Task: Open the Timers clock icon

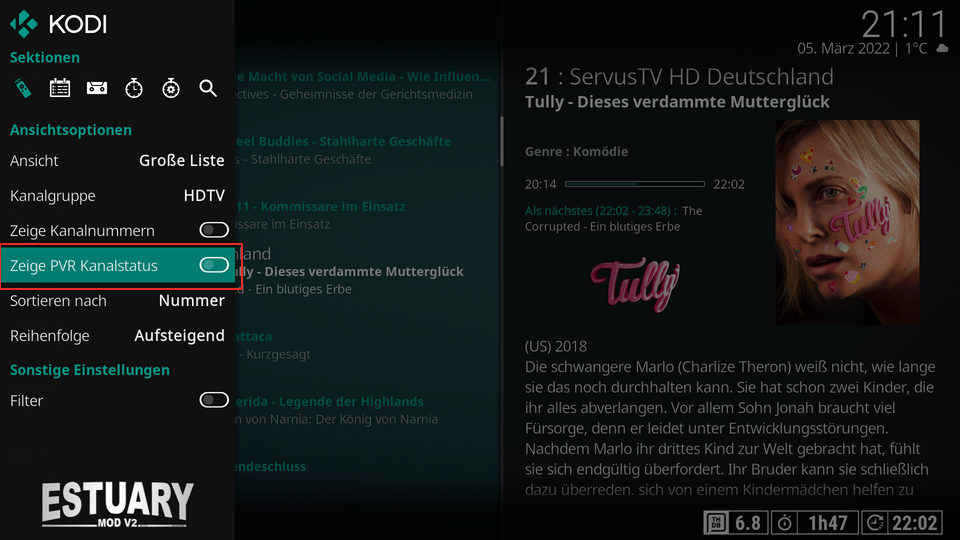Action: pyautogui.click(x=133, y=88)
